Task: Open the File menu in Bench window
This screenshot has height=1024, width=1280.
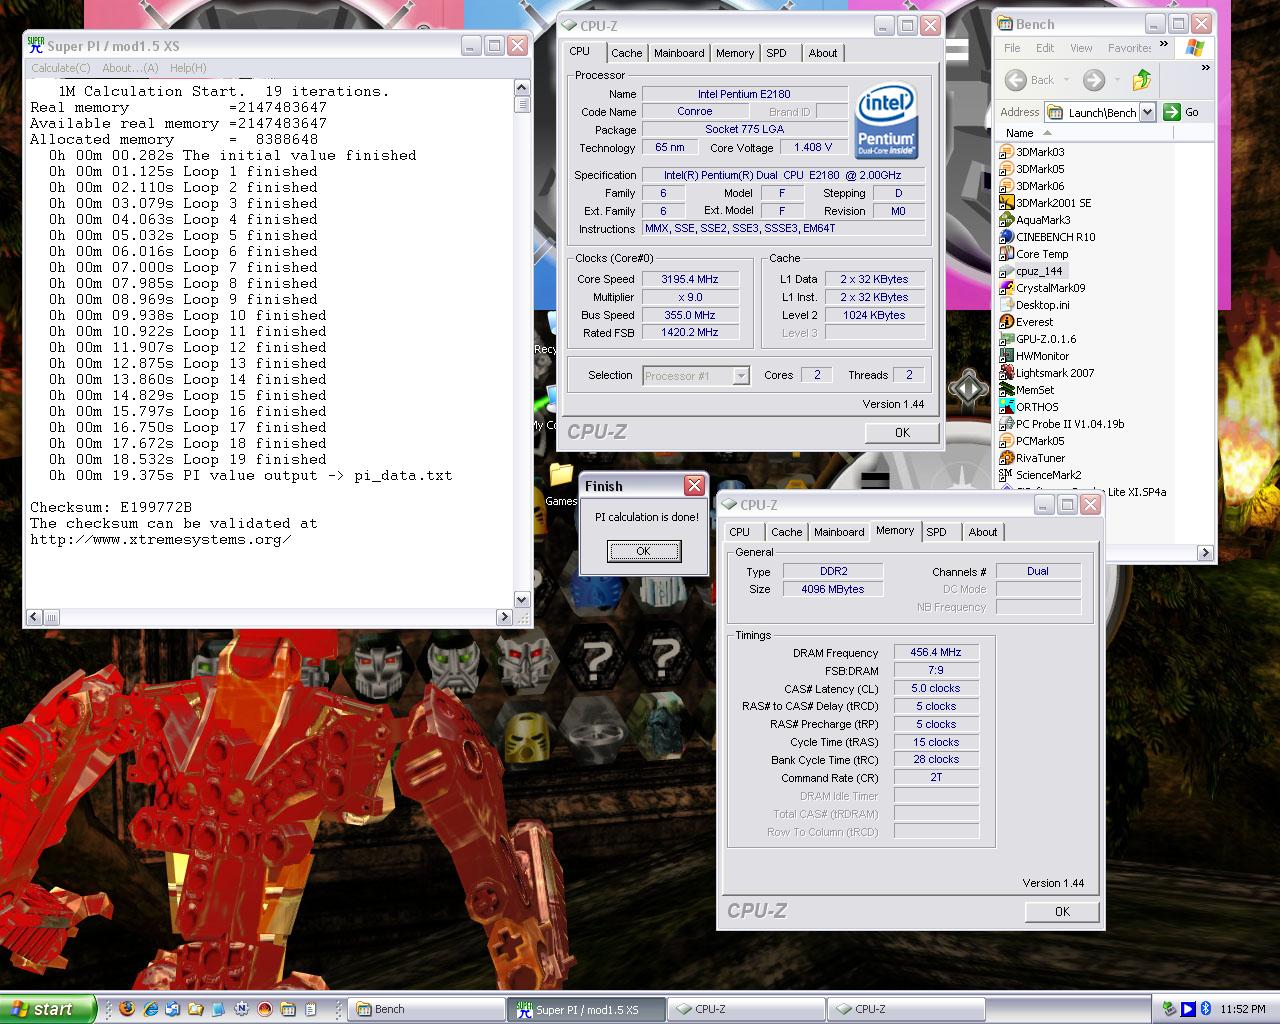Action: click(x=1012, y=48)
